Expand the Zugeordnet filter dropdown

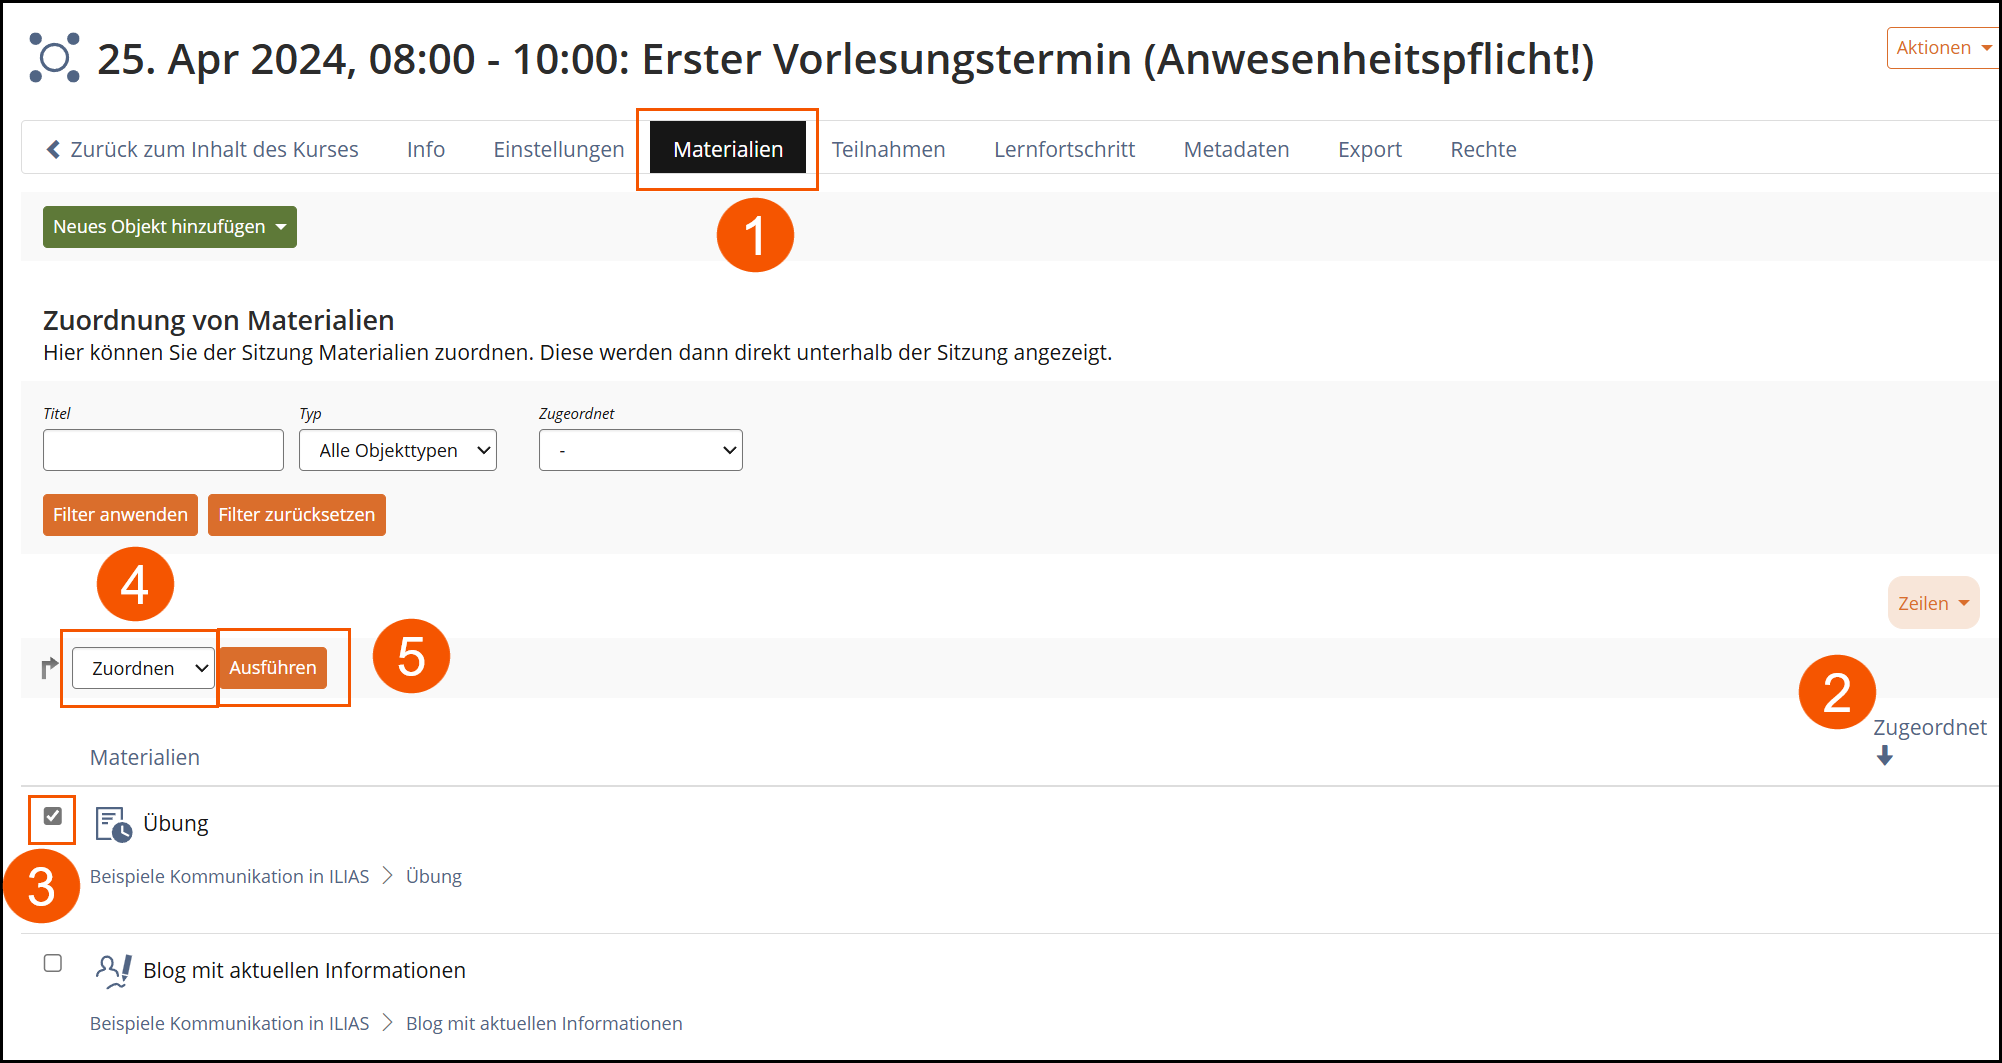click(x=640, y=450)
